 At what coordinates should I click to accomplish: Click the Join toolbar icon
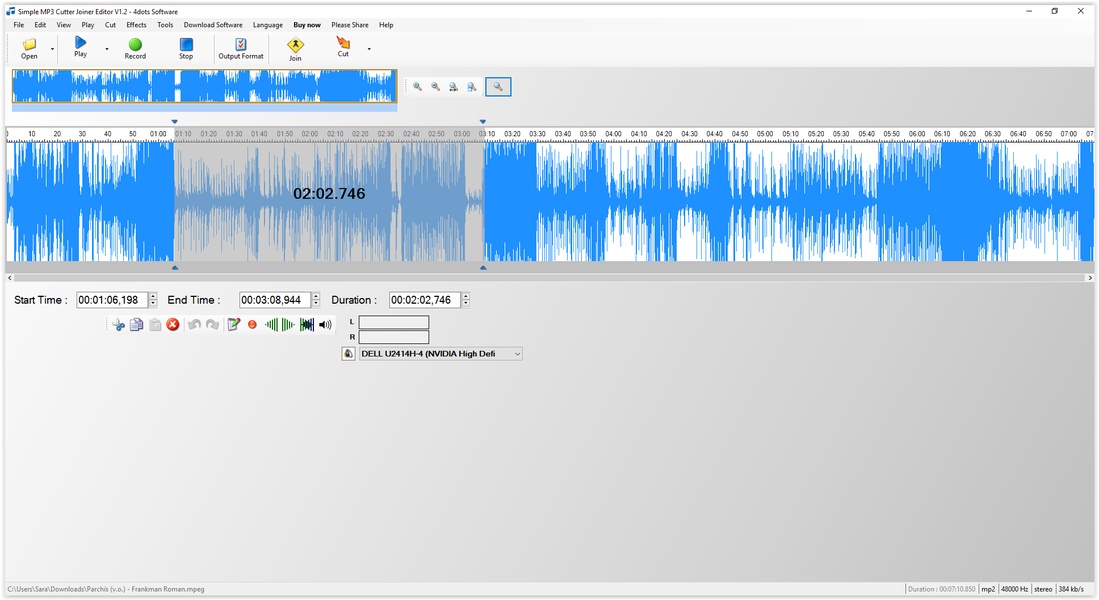[x=295, y=47]
